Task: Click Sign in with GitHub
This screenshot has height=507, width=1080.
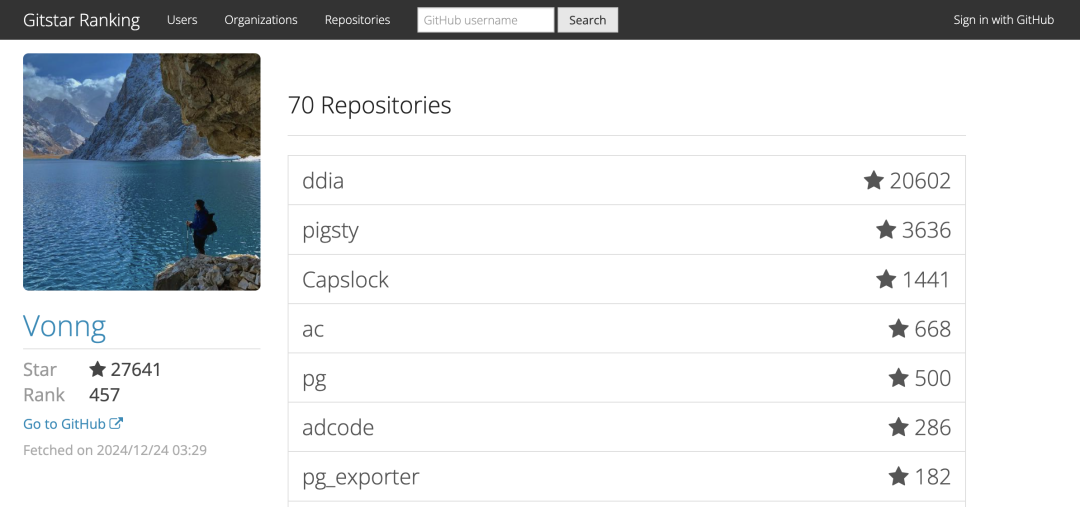Action: point(1003,20)
